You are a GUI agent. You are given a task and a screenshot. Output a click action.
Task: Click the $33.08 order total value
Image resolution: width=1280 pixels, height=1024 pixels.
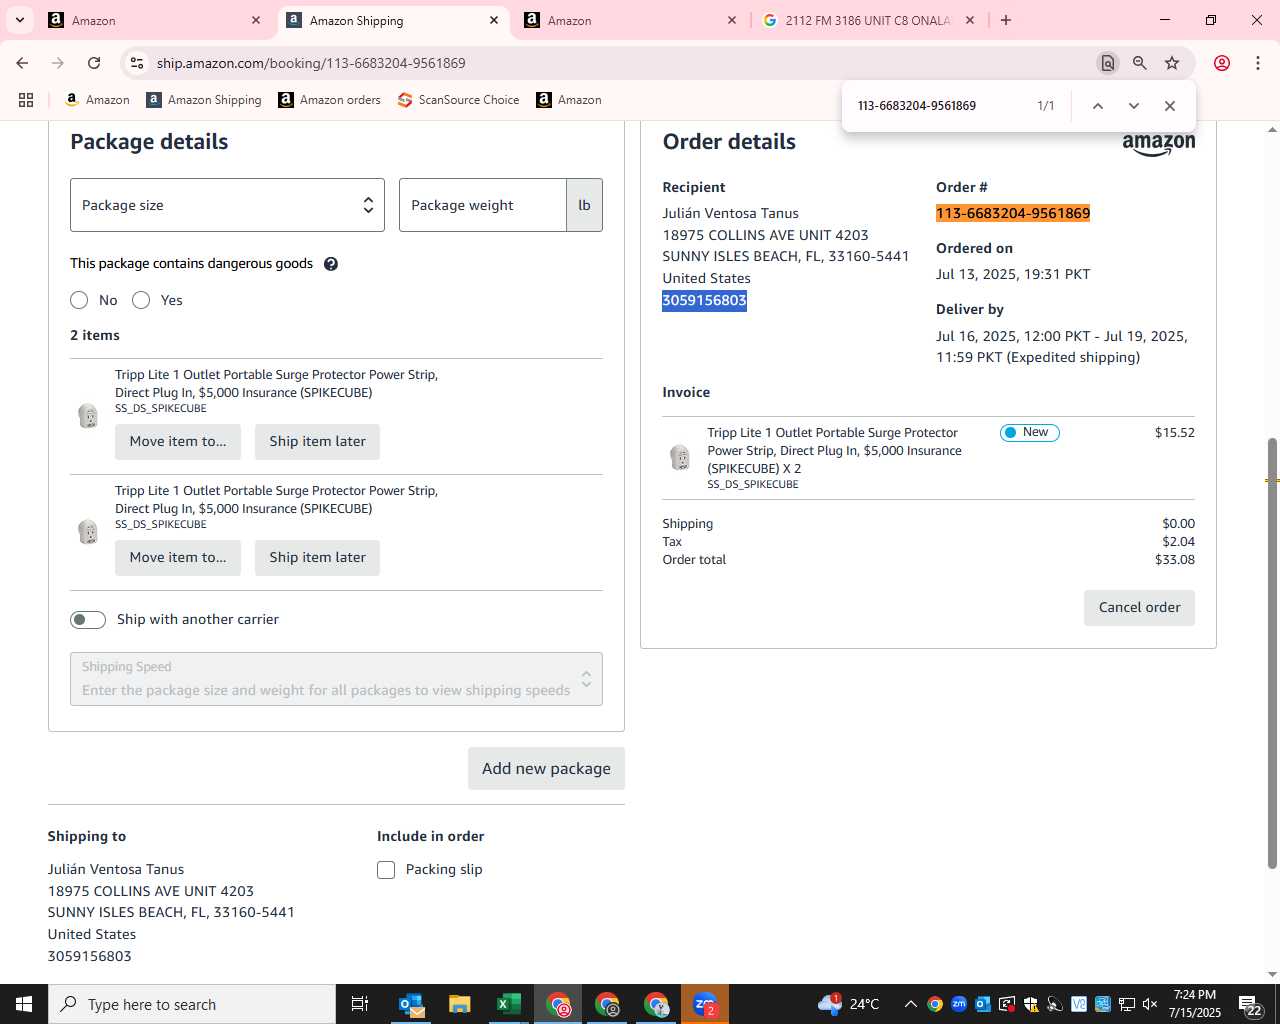[1175, 559]
